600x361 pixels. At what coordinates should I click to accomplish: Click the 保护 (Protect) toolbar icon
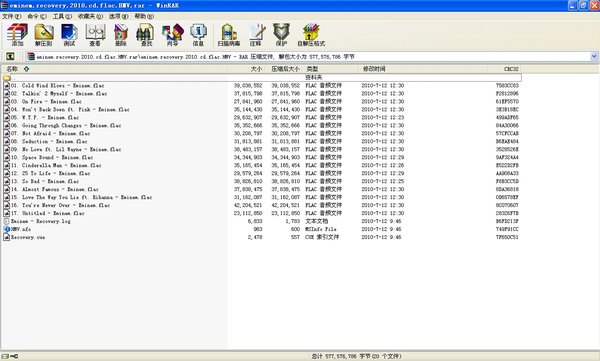point(281,34)
